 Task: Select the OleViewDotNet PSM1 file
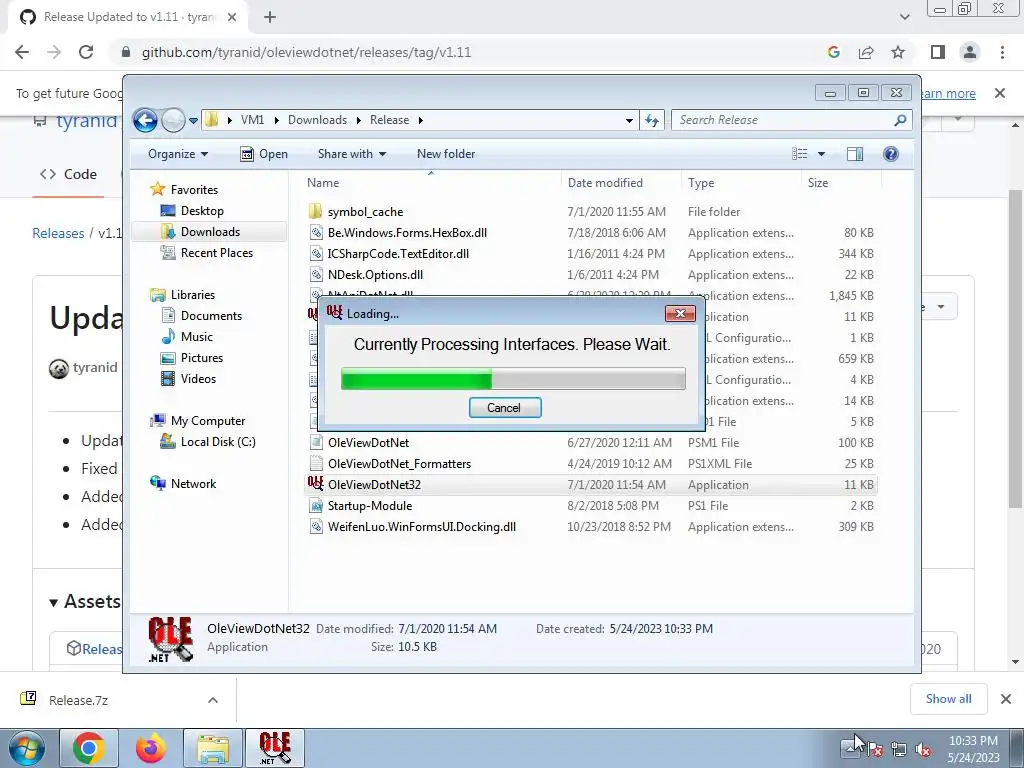coord(368,443)
